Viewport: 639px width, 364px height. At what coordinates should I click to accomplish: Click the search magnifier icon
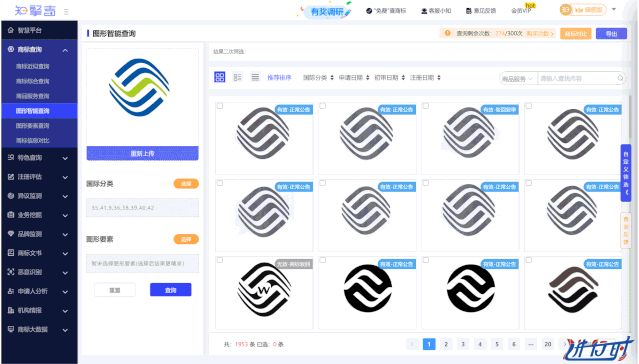click(620, 78)
